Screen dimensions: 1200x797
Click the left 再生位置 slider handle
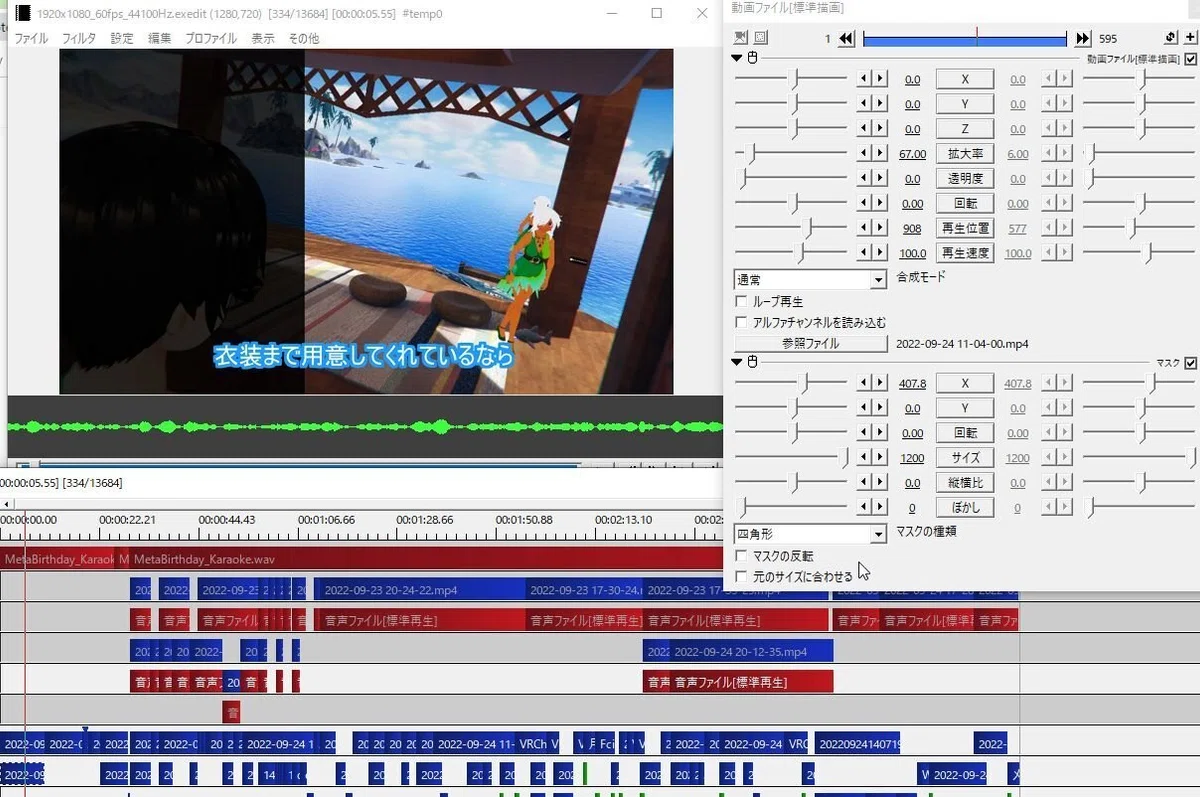coord(810,229)
